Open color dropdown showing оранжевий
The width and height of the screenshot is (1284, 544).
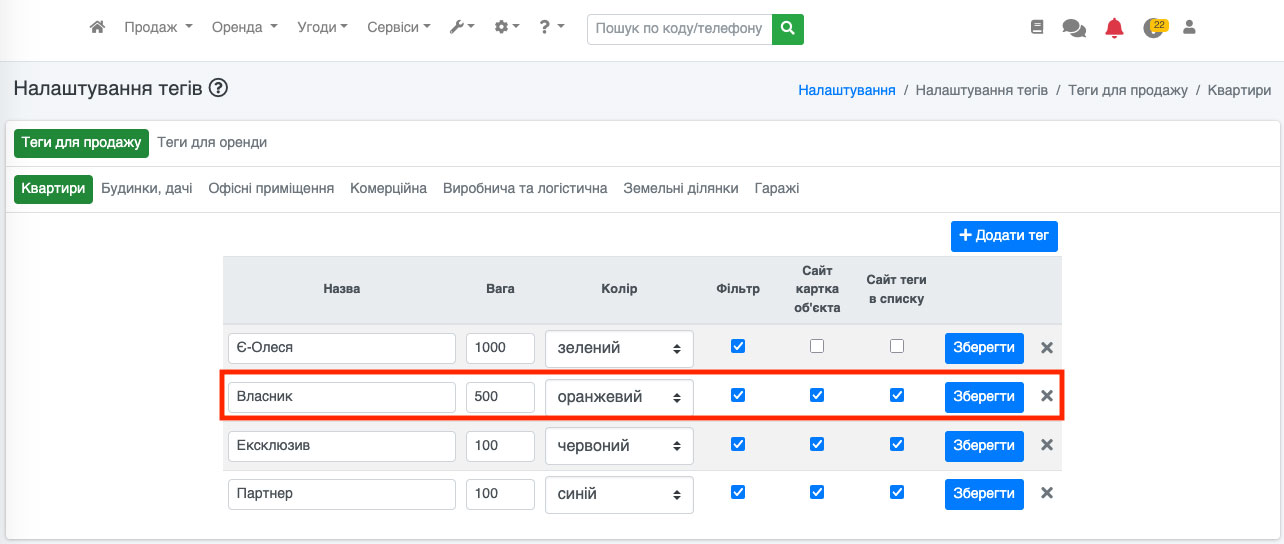619,397
